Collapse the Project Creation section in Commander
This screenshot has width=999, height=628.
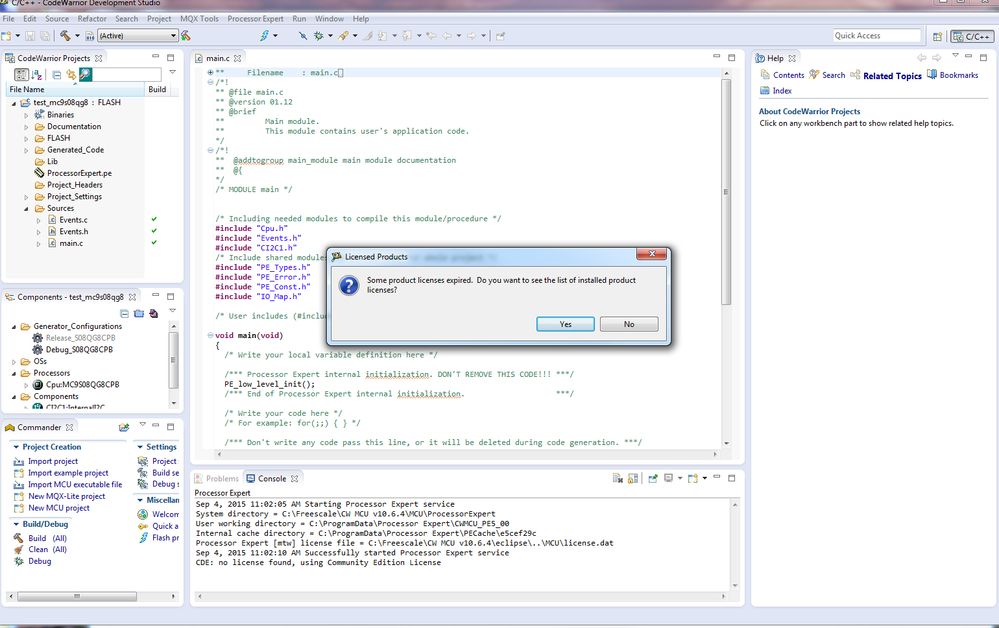click(x=16, y=447)
